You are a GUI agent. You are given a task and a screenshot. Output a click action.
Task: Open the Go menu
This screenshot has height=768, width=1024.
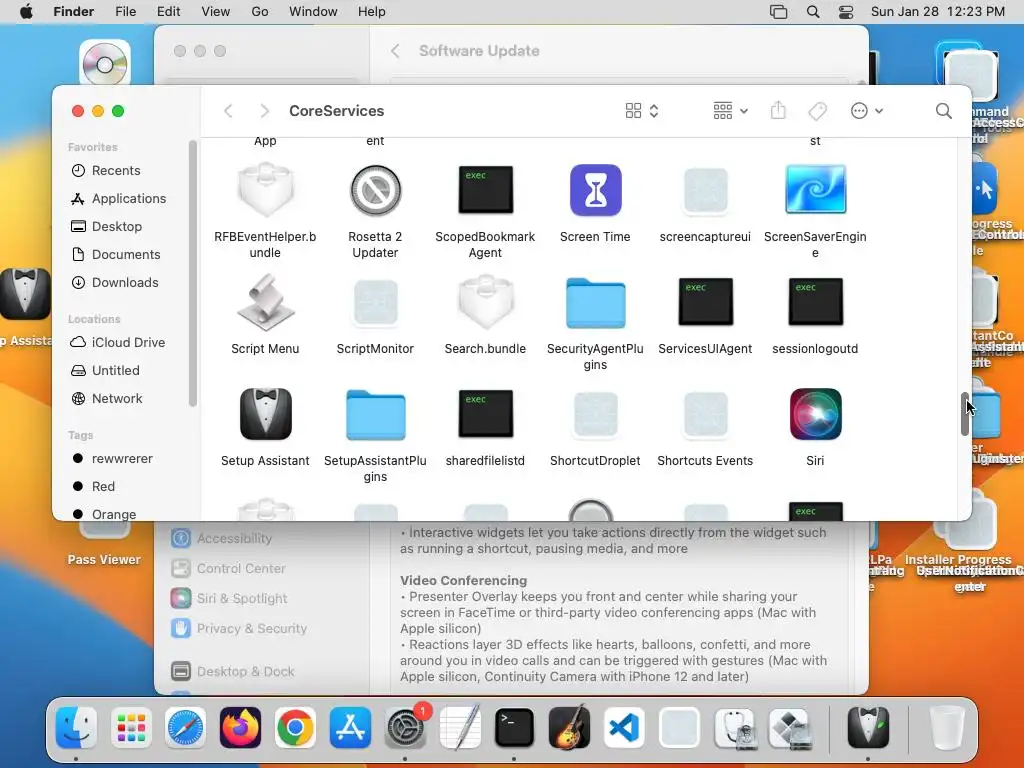260,12
